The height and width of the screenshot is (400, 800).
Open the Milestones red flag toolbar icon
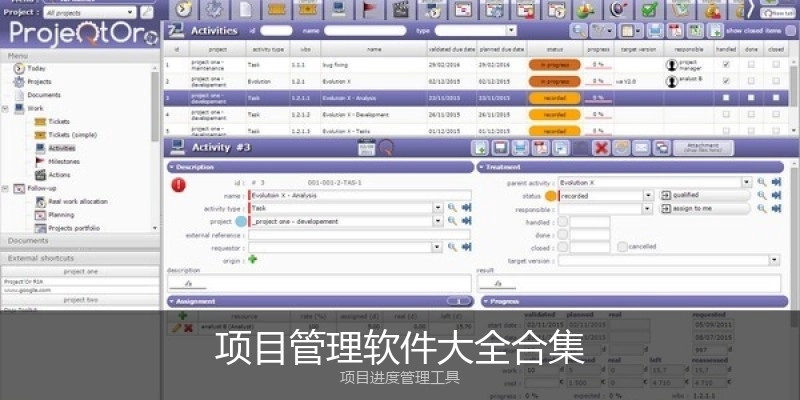[x=369, y=9]
